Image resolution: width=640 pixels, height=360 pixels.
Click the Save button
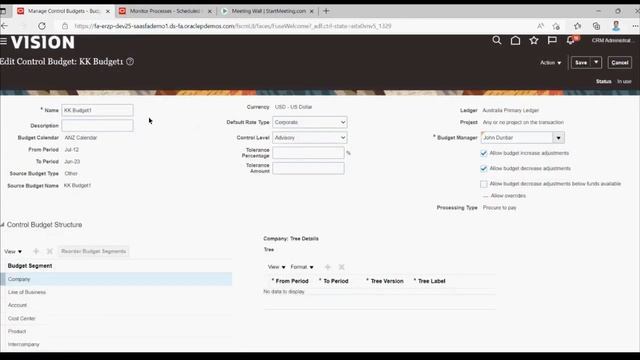(x=581, y=62)
